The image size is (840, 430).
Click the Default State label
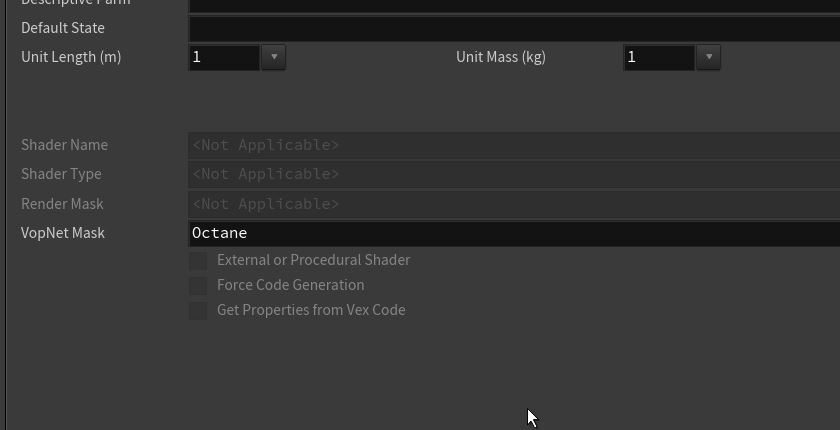click(x=63, y=28)
